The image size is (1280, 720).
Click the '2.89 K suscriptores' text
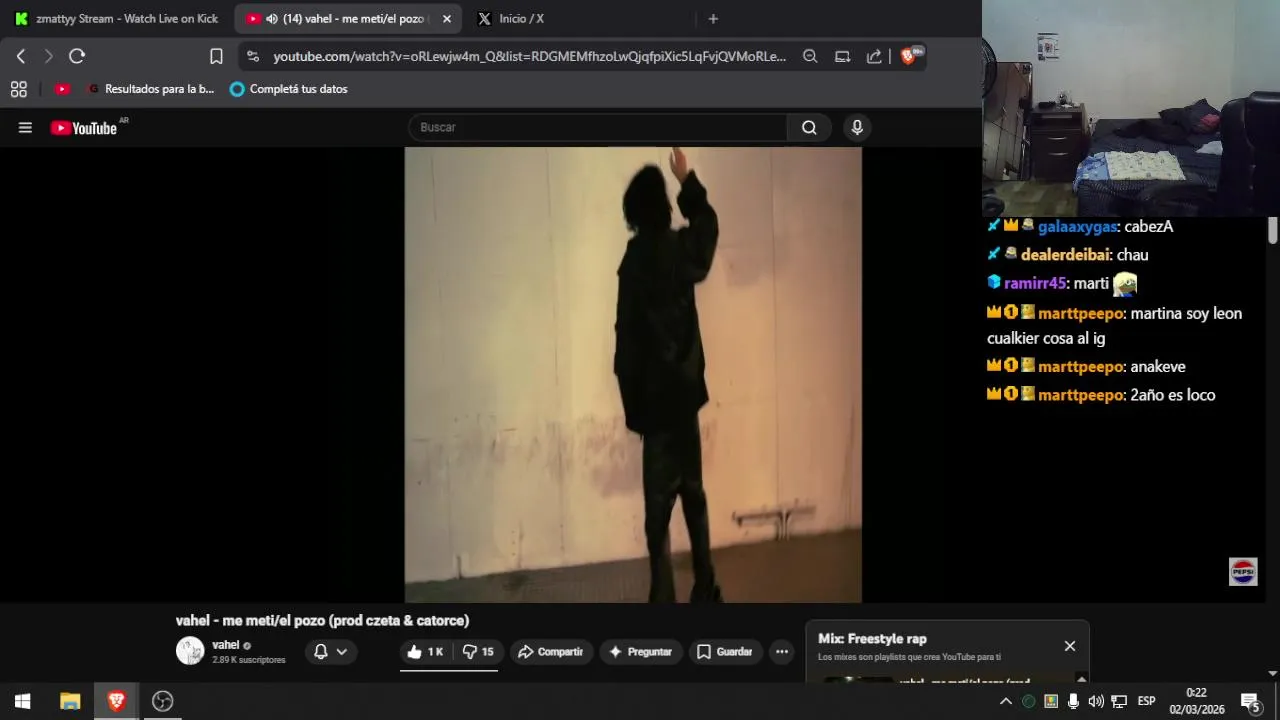click(249, 660)
